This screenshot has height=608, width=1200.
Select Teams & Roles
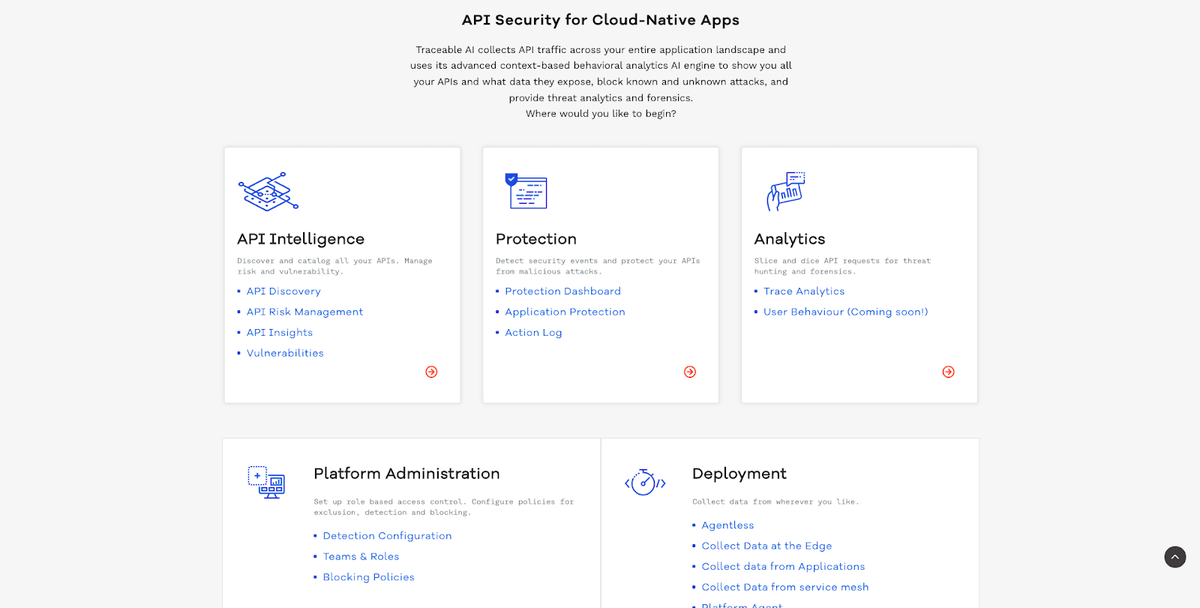(x=360, y=556)
